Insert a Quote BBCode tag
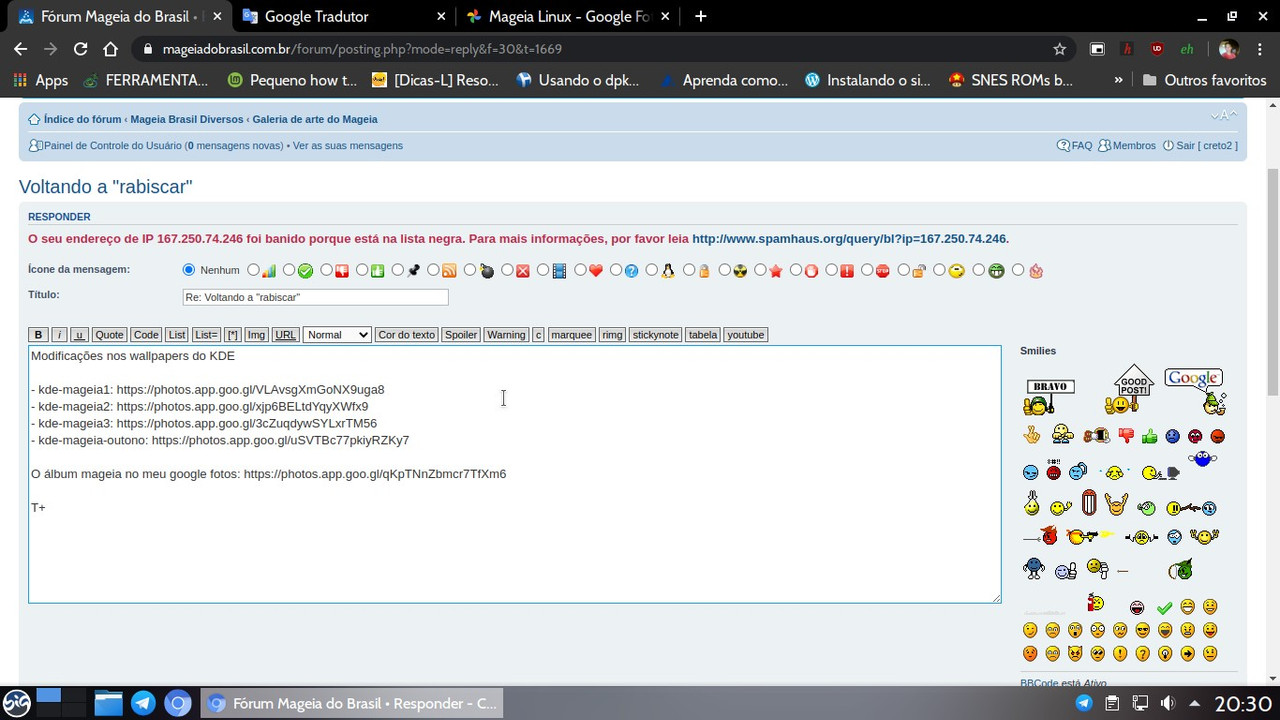 (109, 335)
